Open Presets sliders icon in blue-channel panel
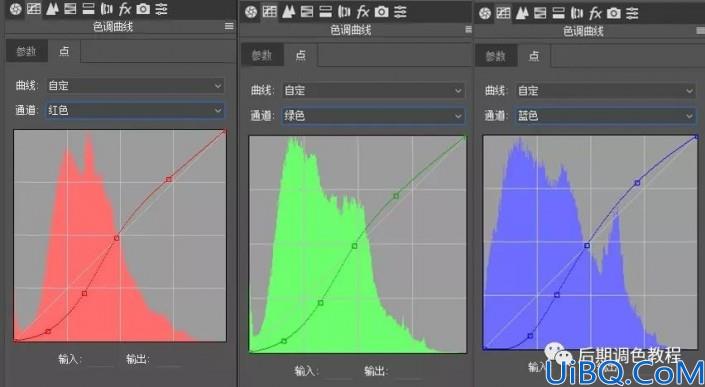705x387 pixels. [x=632, y=13]
